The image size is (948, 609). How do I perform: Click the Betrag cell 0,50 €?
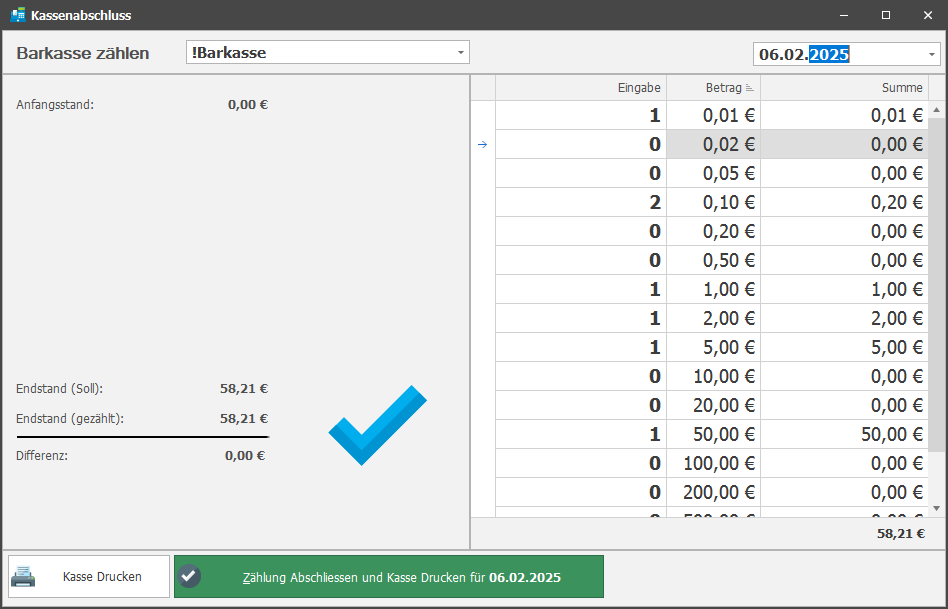713,261
